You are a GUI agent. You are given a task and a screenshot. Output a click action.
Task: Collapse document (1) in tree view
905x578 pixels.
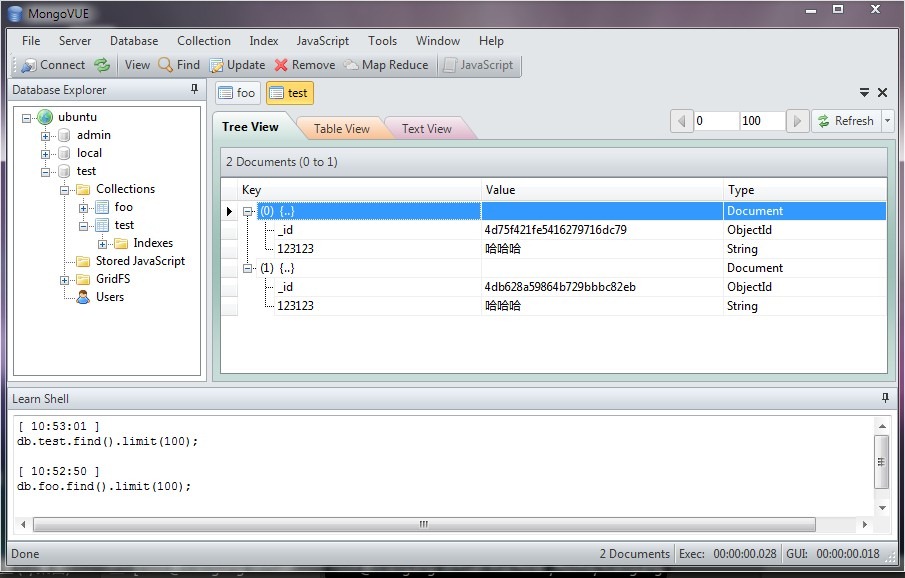point(248,269)
